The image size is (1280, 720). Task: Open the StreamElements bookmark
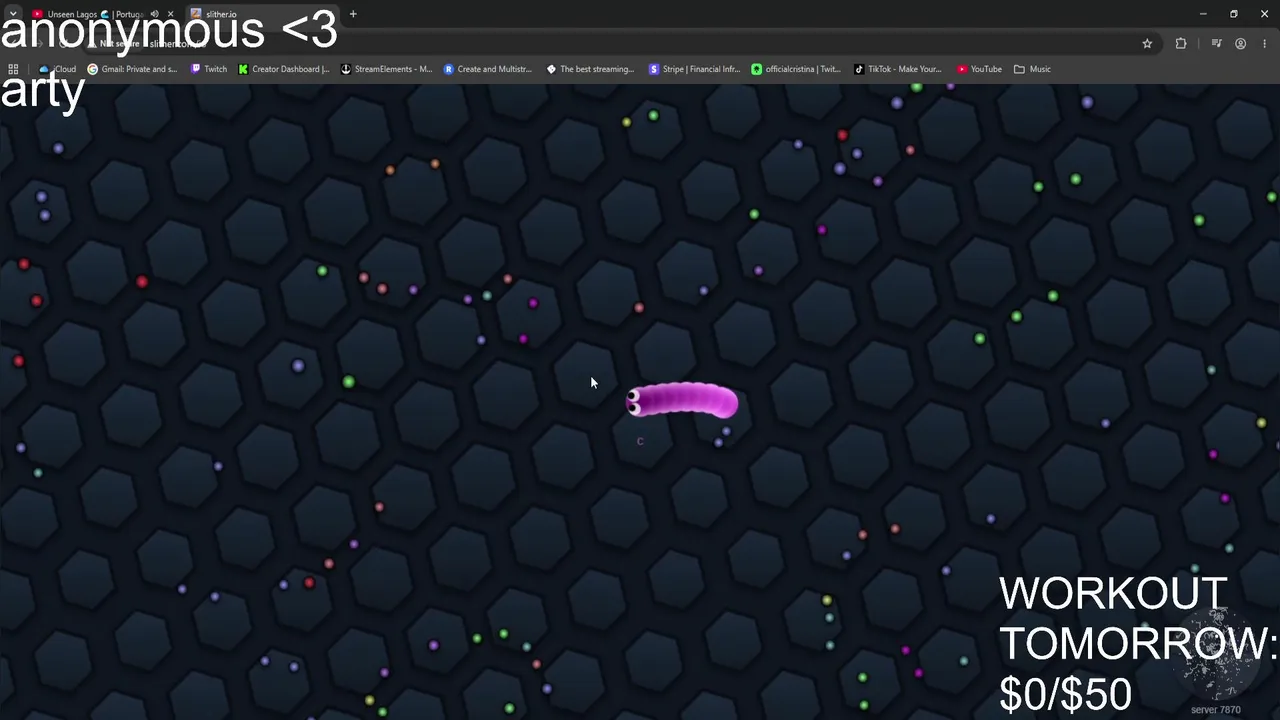(386, 69)
